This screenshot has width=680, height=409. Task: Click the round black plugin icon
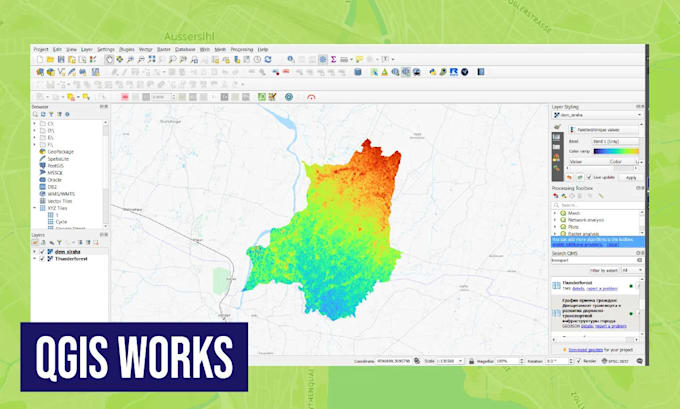click(x=464, y=72)
